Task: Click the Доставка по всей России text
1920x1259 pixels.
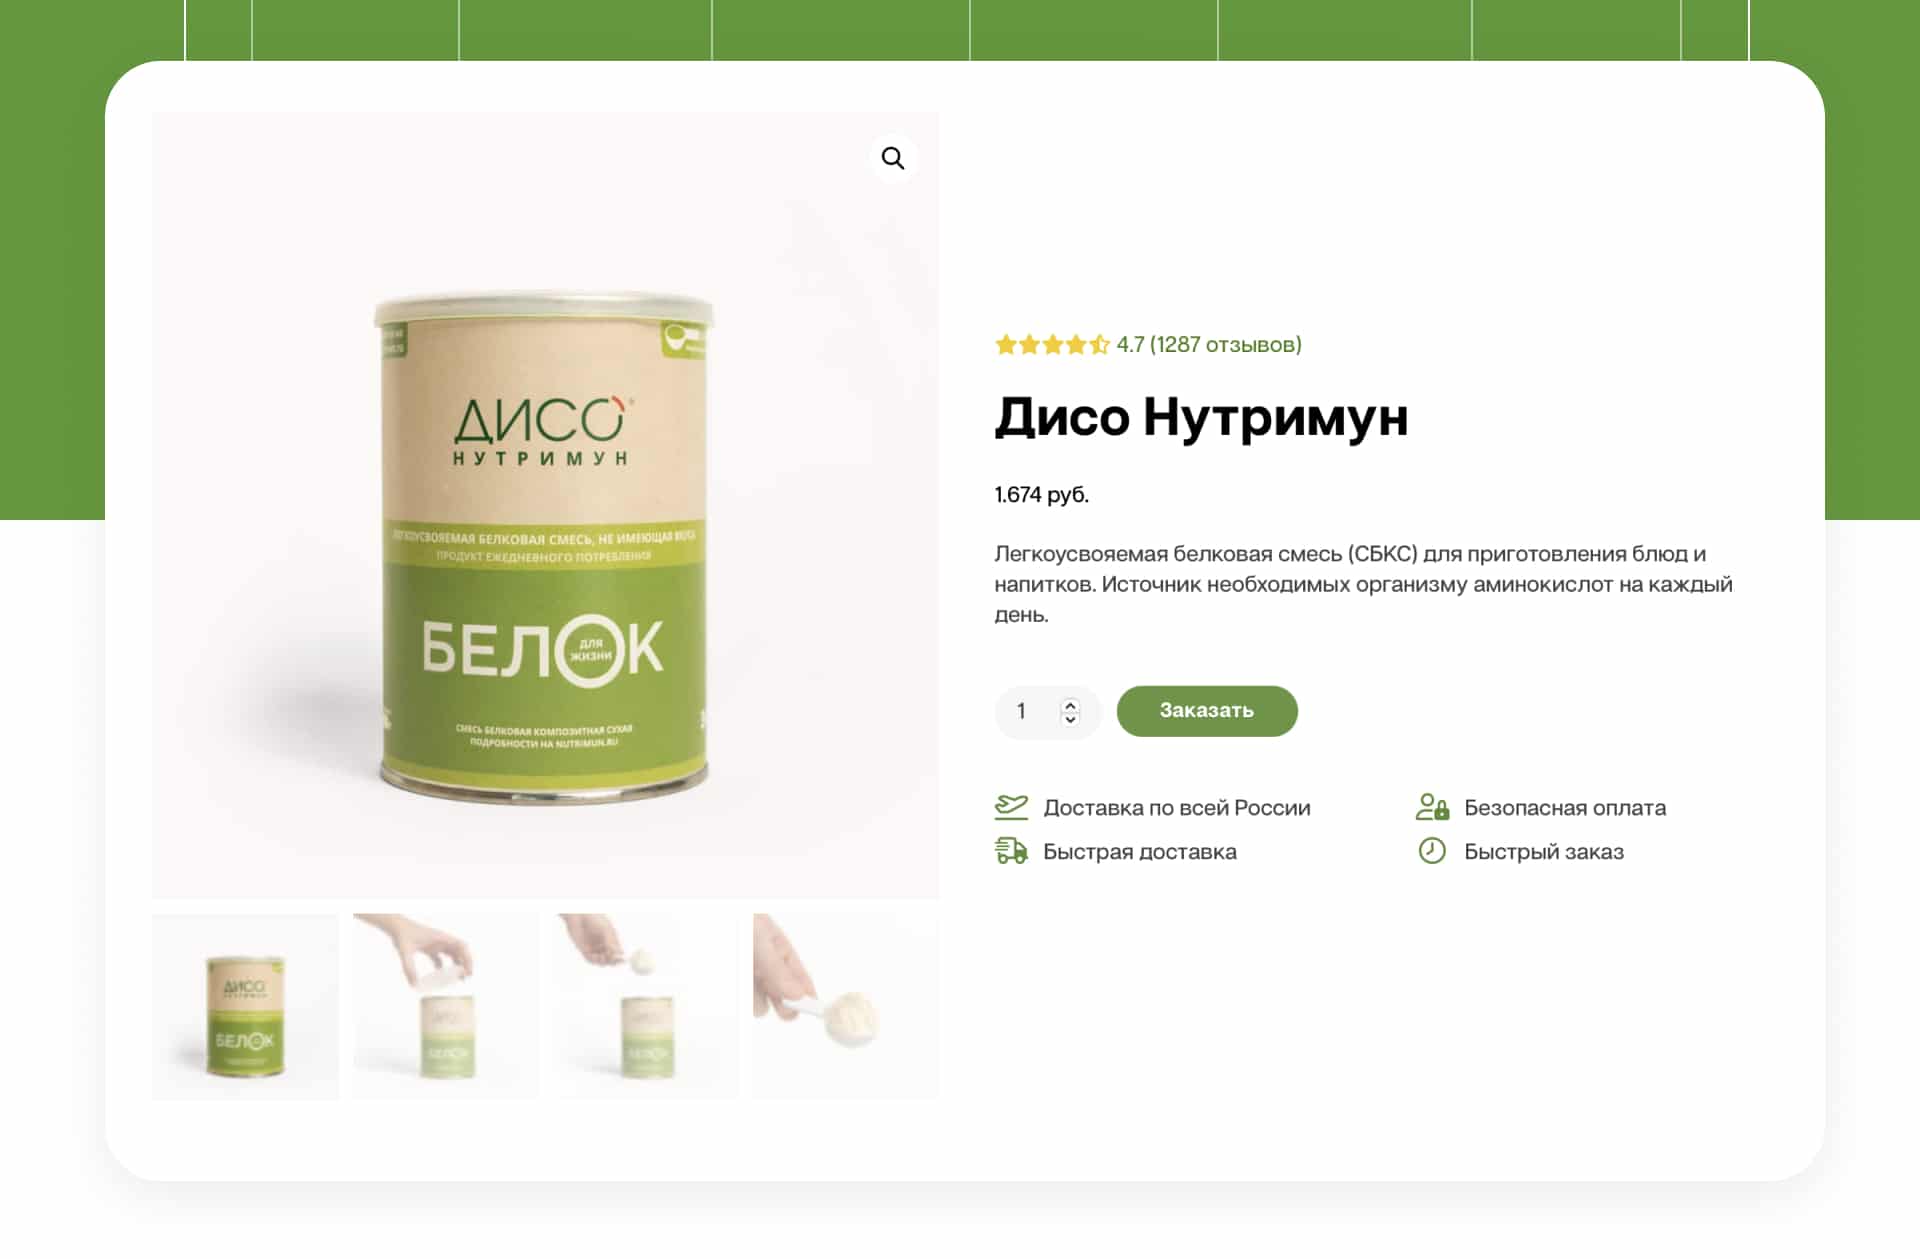Action: [x=1177, y=808]
